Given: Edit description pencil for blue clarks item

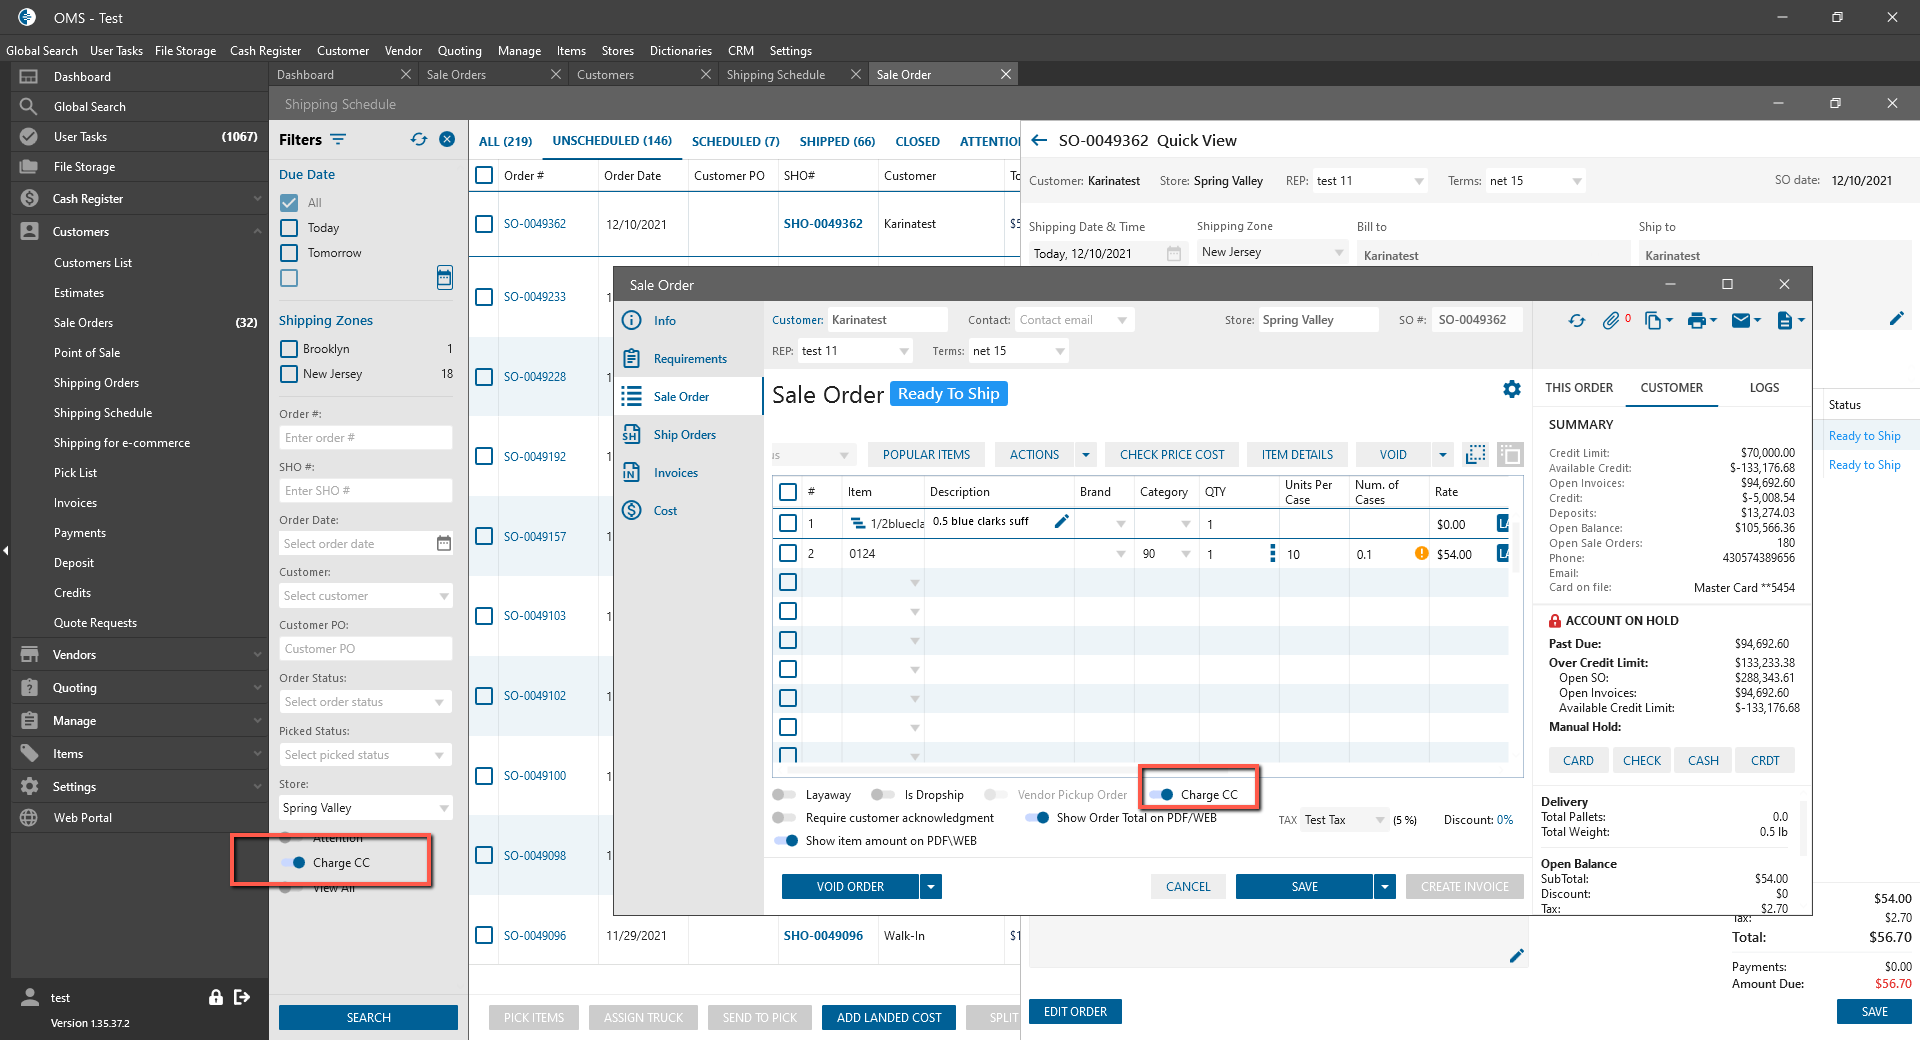Looking at the screenshot, I should coord(1062,521).
